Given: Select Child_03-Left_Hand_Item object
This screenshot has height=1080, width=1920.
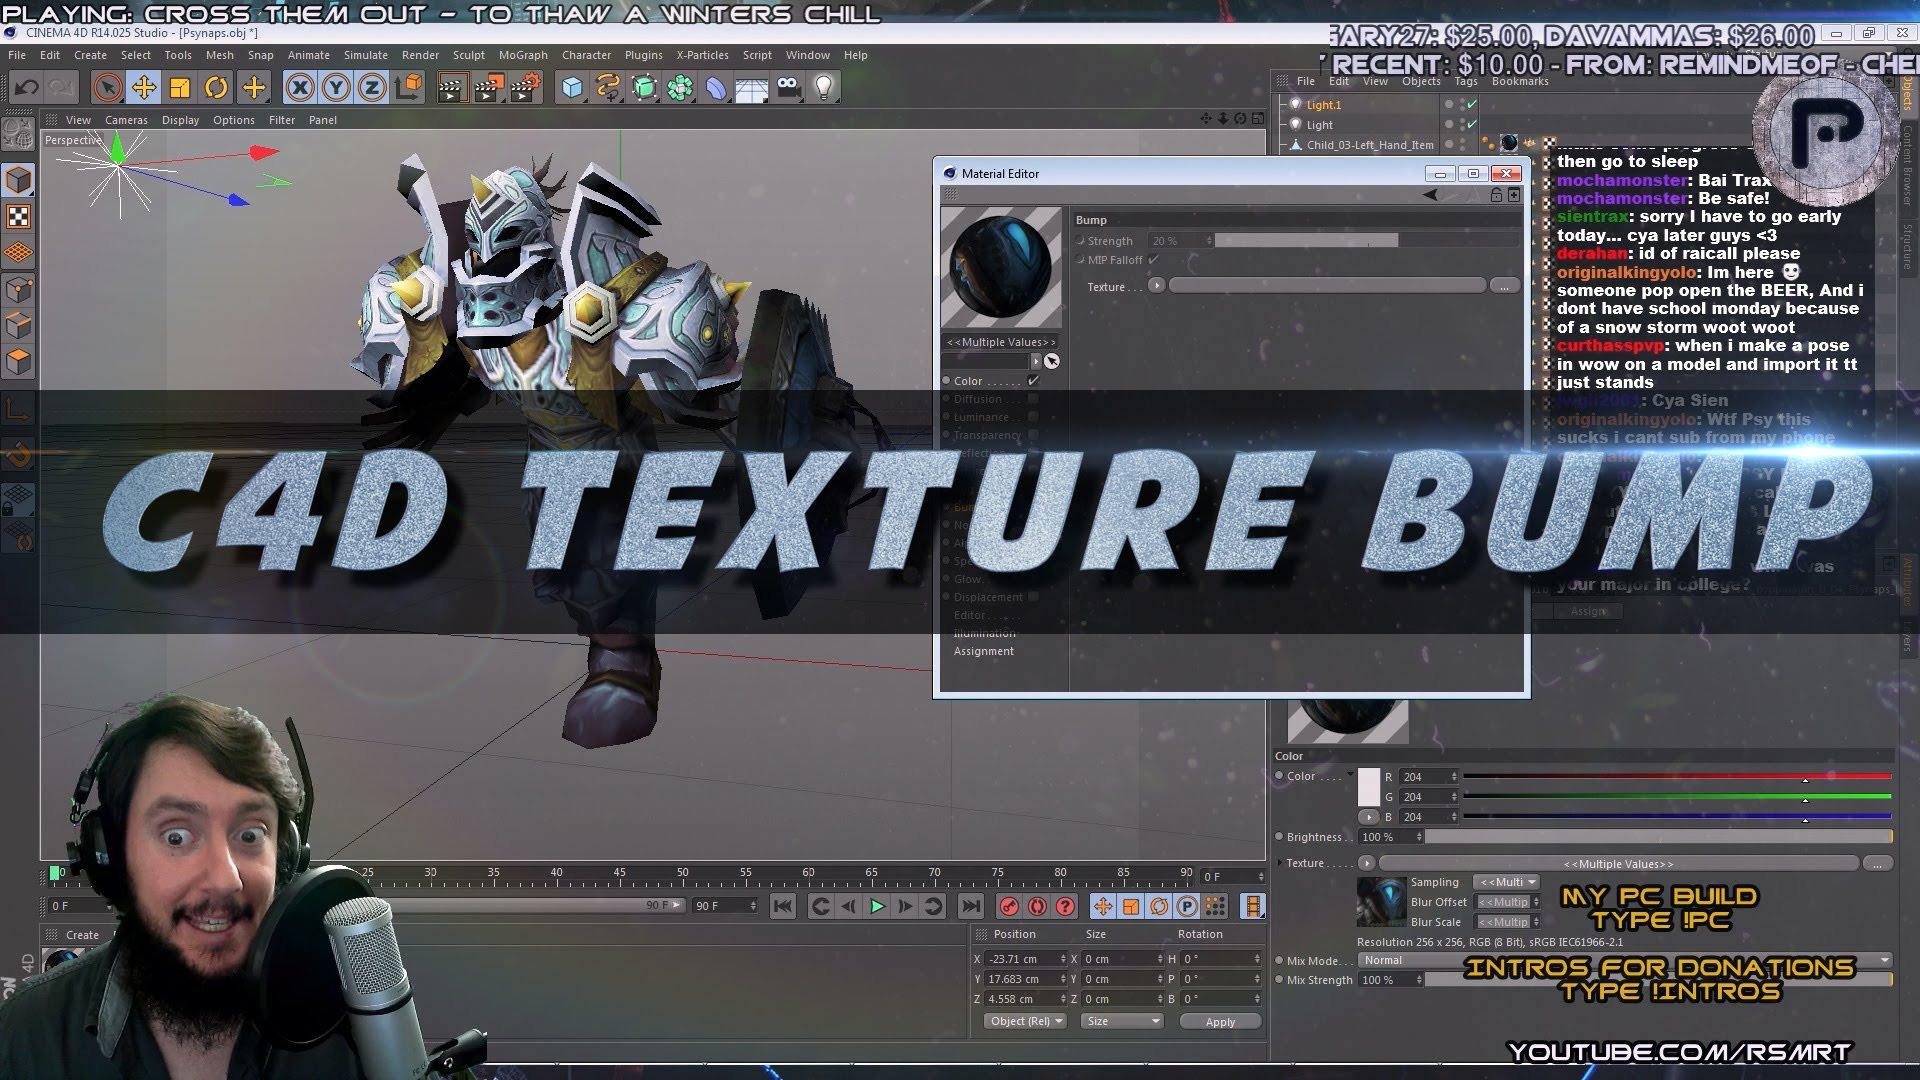Looking at the screenshot, I should 1370,145.
